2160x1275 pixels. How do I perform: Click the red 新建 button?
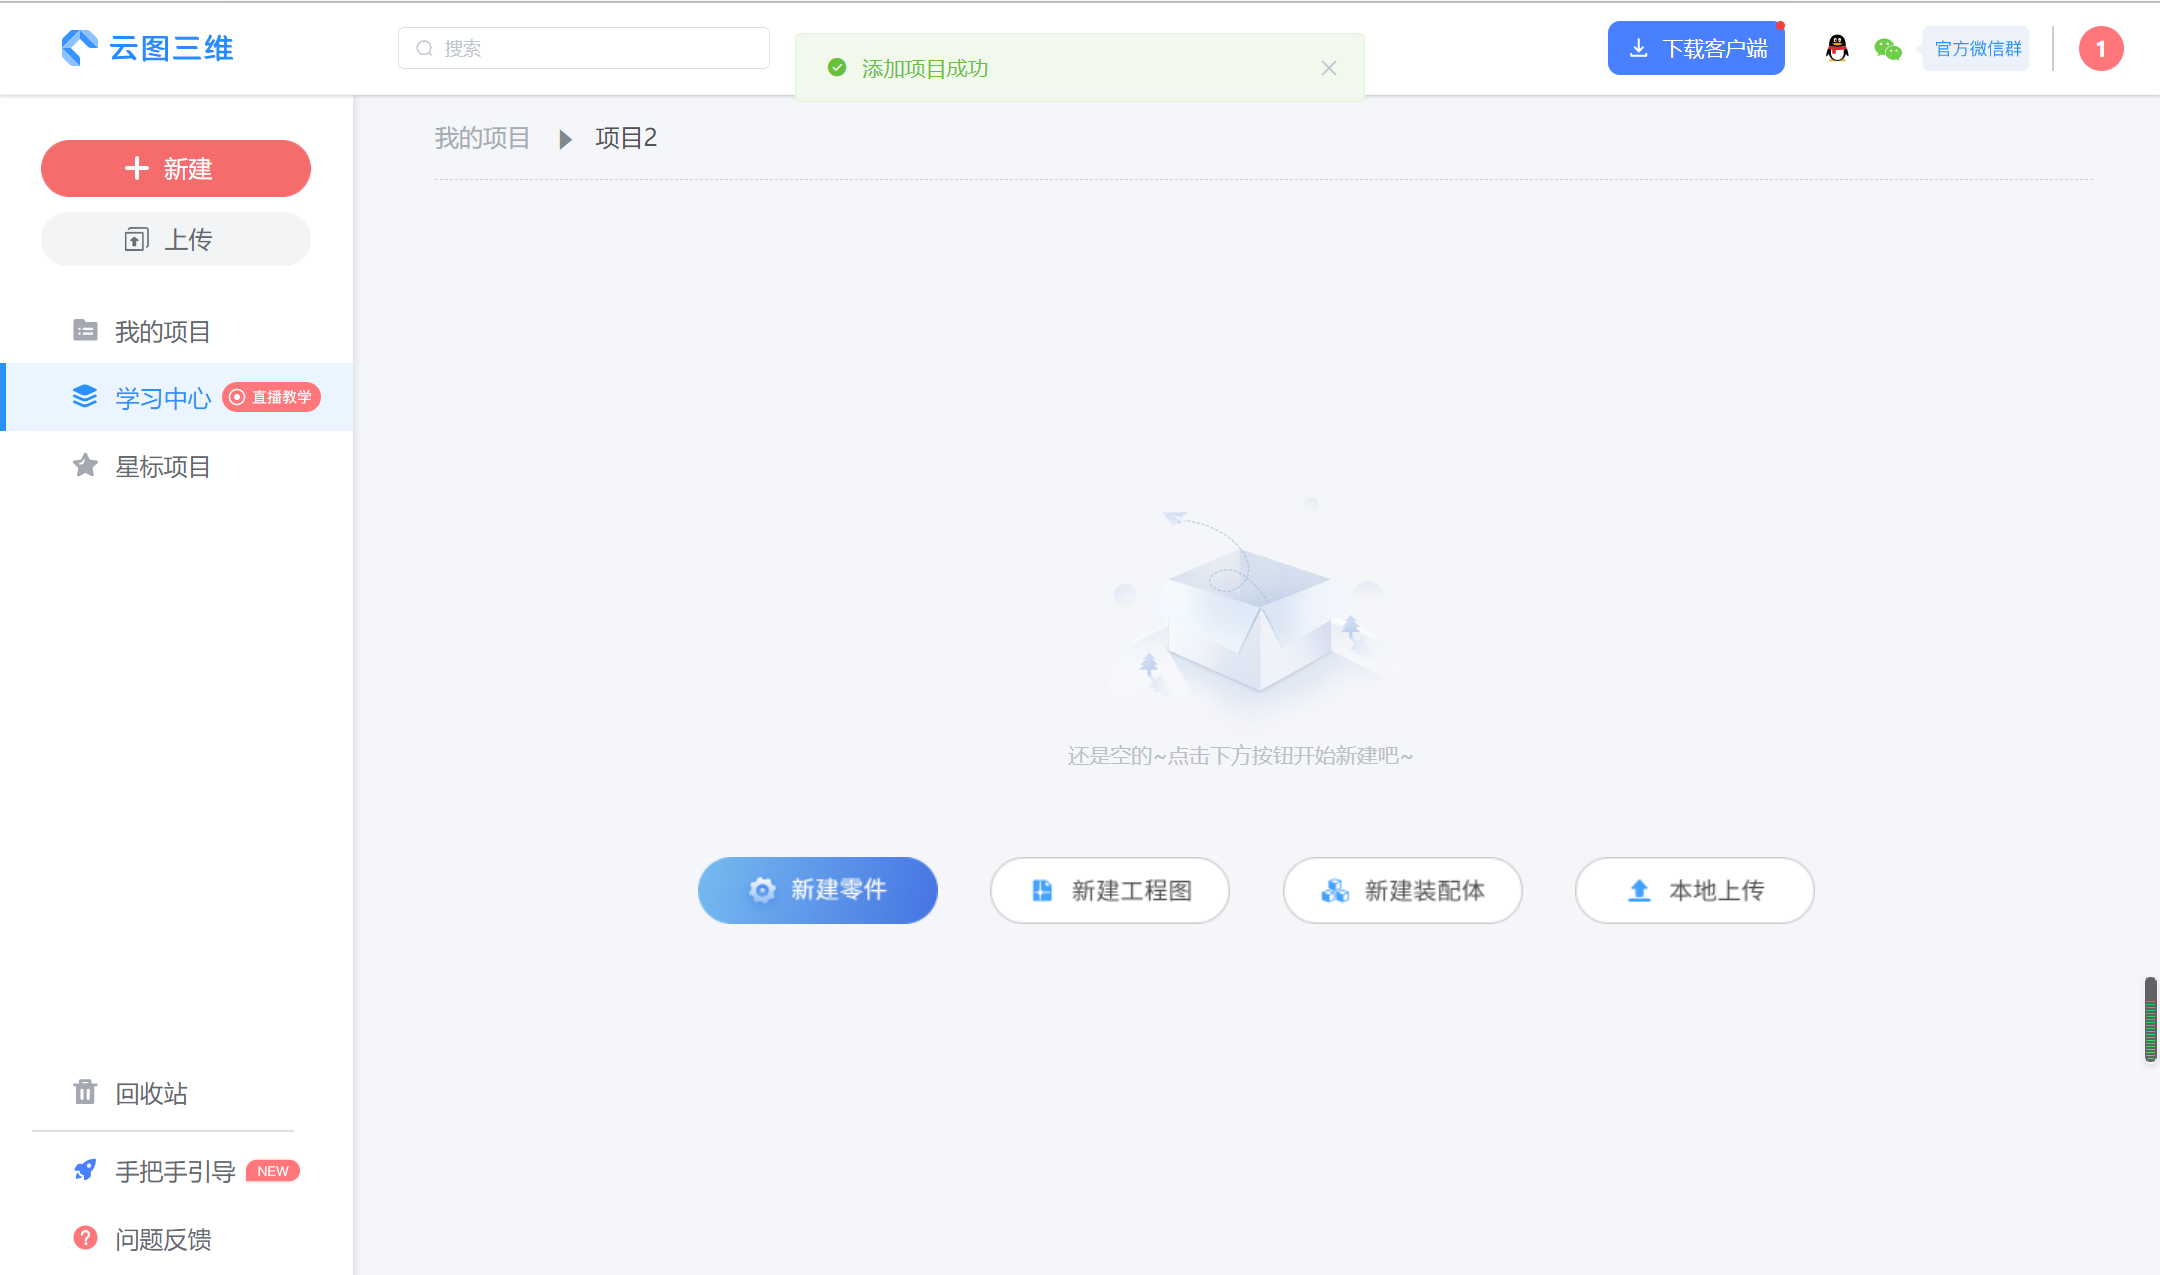pos(176,168)
